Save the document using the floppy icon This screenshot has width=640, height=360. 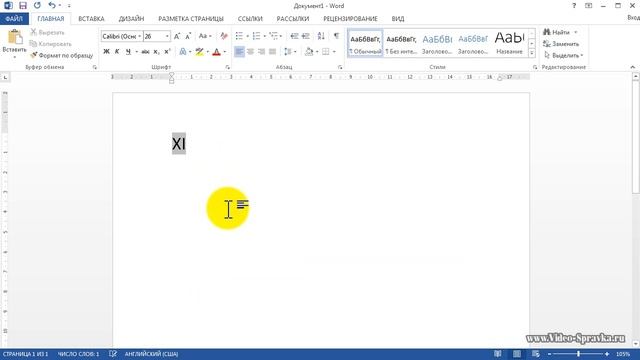23,6
